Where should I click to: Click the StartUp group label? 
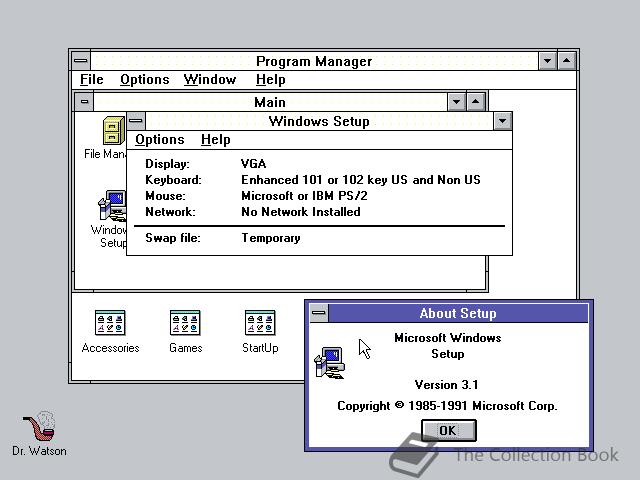pos(260,348)
